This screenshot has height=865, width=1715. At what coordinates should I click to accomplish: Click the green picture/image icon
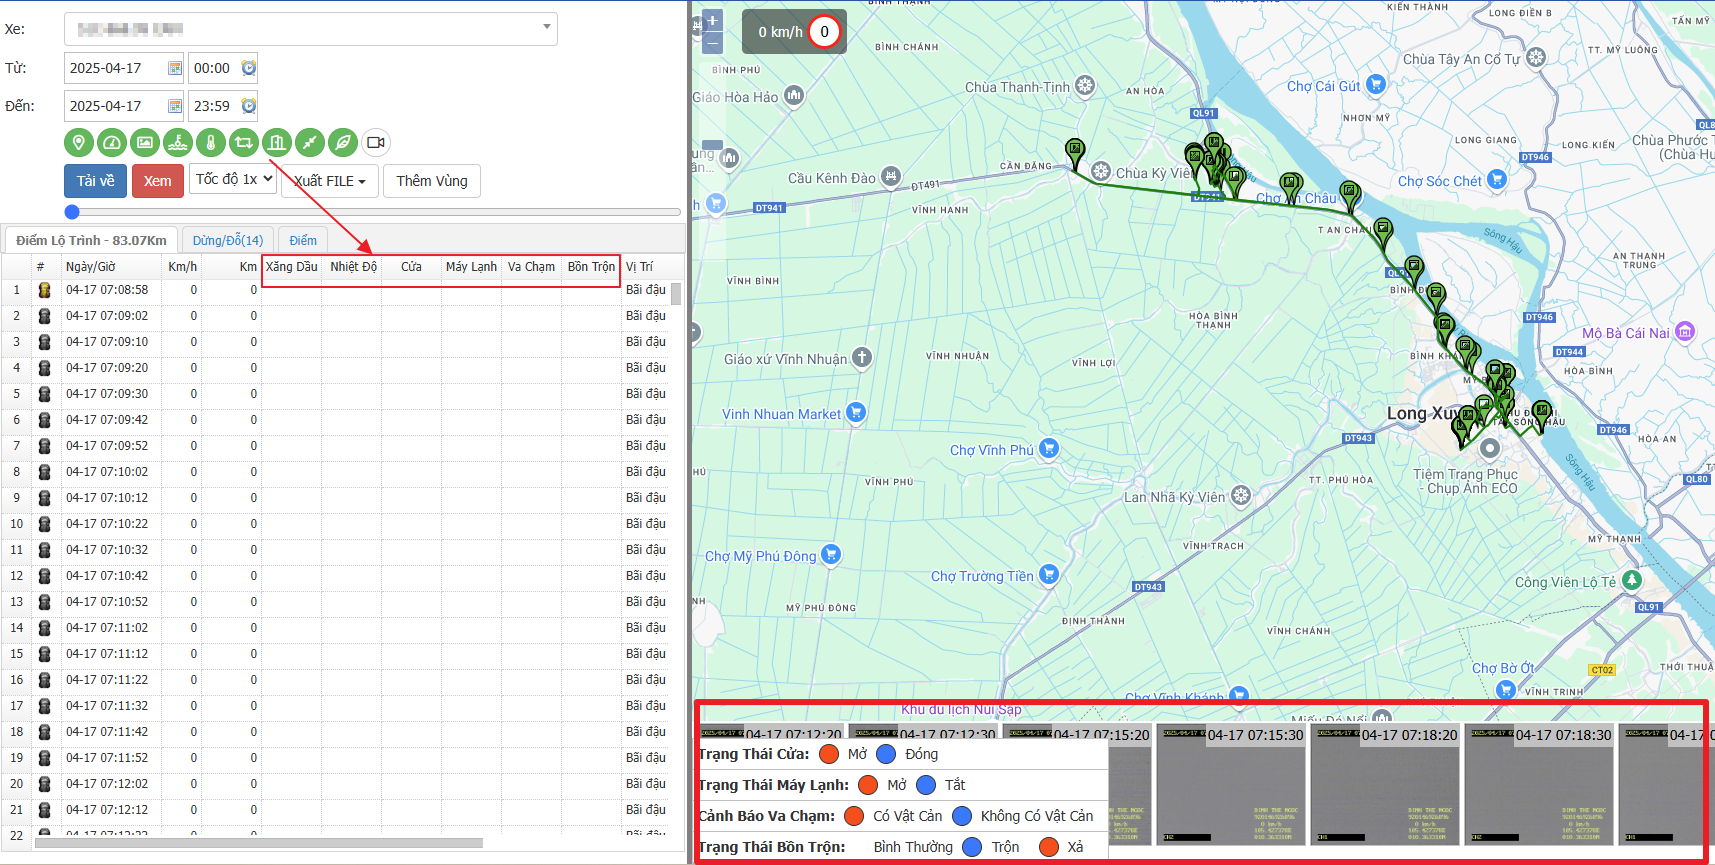[x=144, y=143]
